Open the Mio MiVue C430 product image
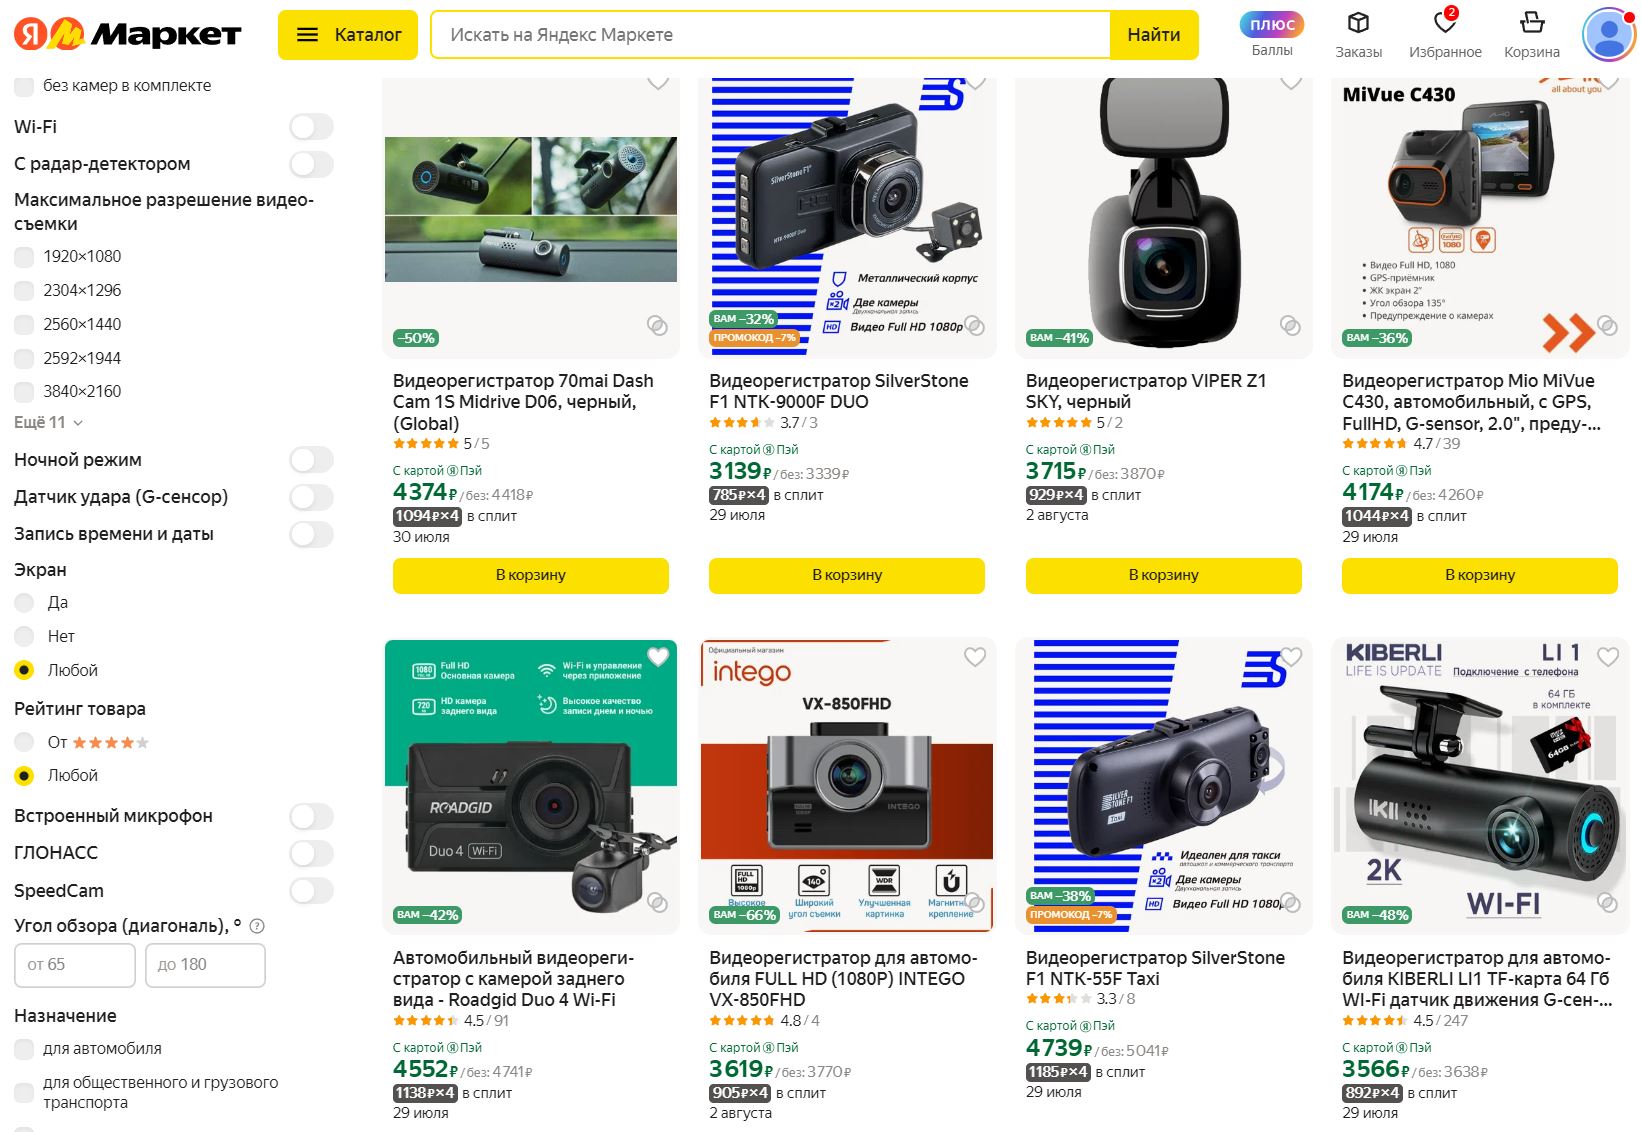Image resolution: width=1641 pixels, height=1132 pixels. tap(1479, 215)
